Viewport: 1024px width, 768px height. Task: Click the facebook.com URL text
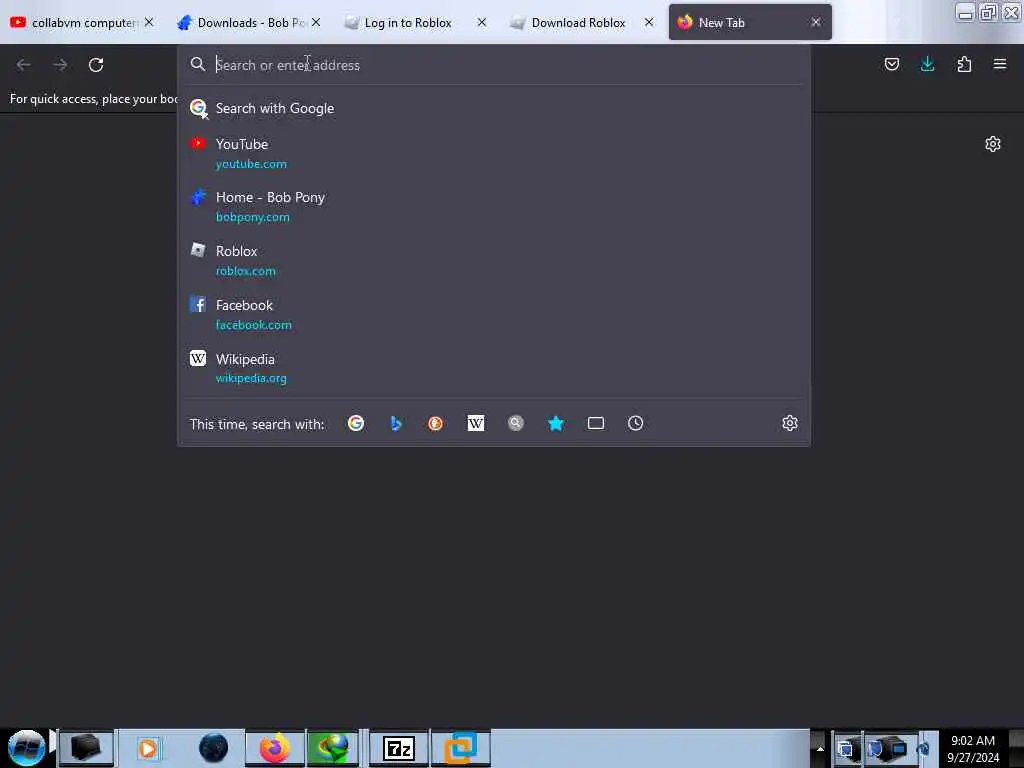(x=254, y=325)
